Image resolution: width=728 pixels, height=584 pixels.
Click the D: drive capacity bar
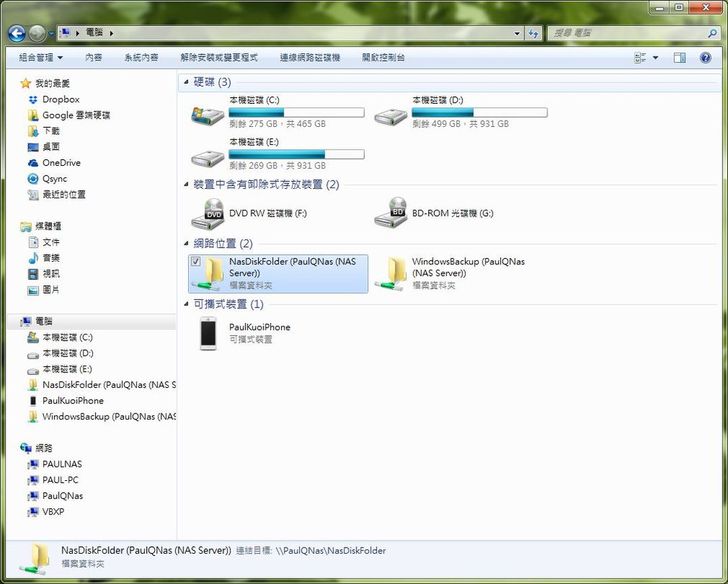(x=480, y=112)
